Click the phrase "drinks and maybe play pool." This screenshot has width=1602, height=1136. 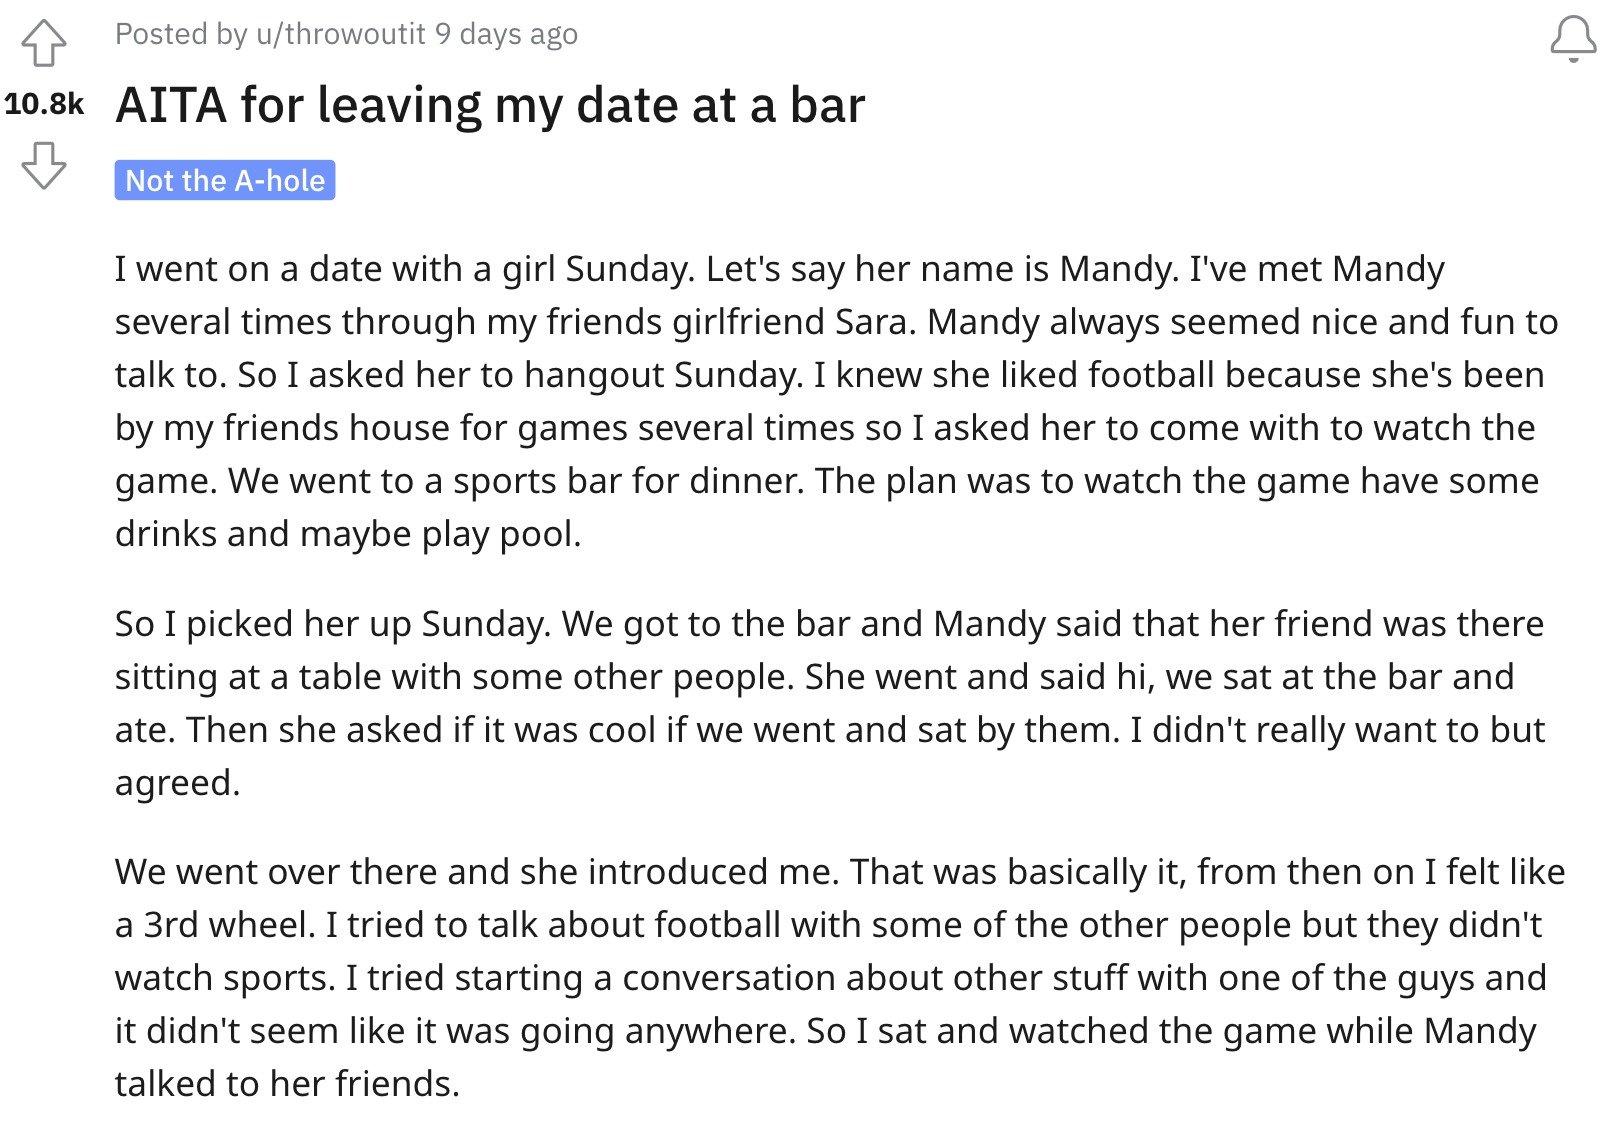[x=348, y=534]
